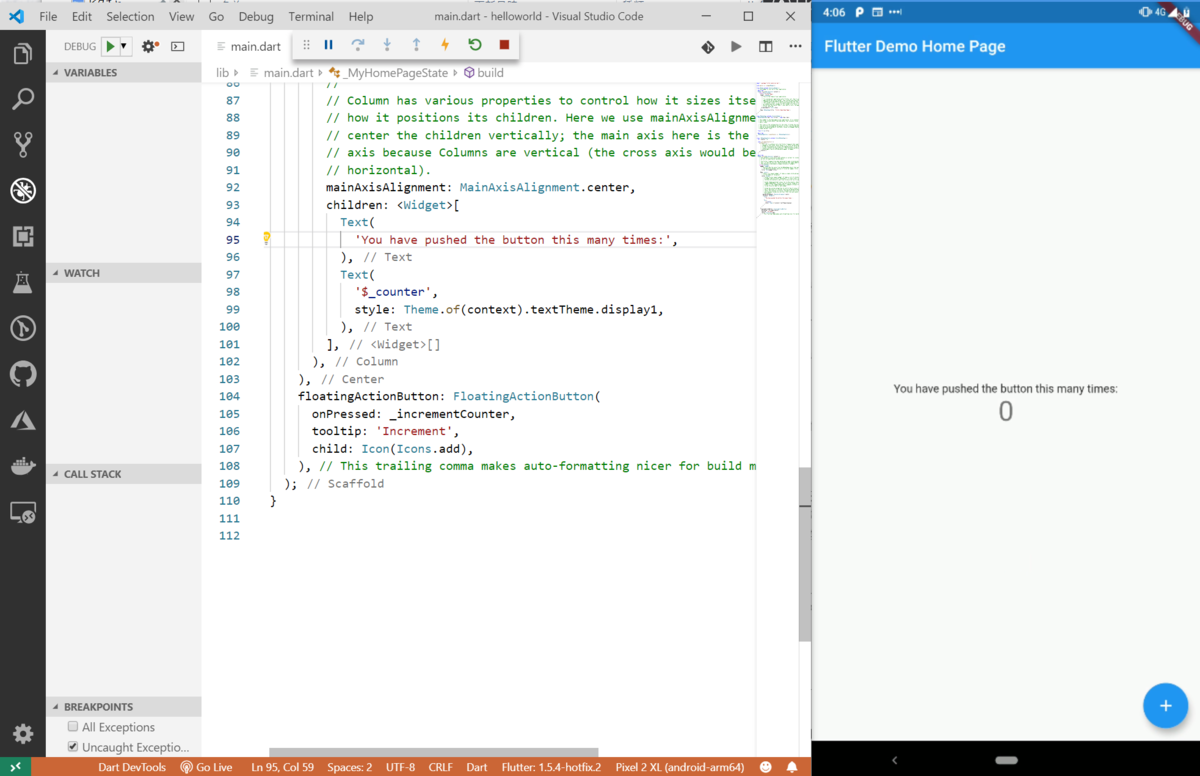Open the Search view in activity bar
Screen dimensions: 1200x776
23,99
